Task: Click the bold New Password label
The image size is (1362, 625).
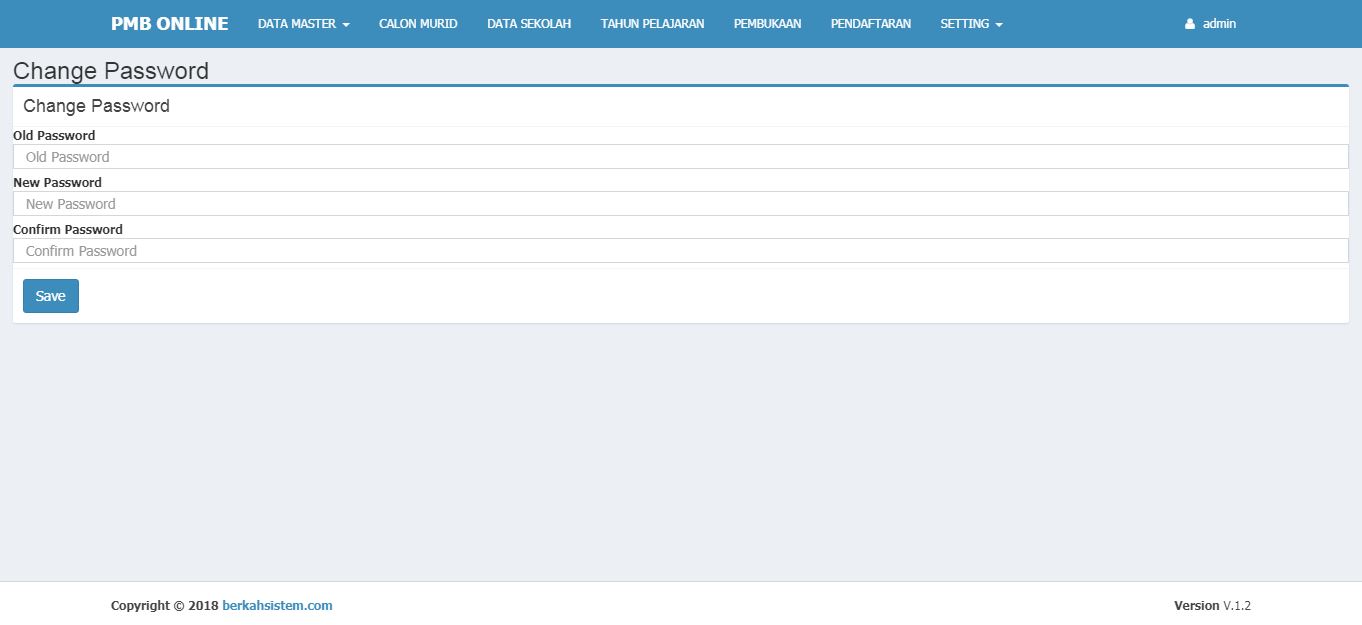Action: (57, 183)
